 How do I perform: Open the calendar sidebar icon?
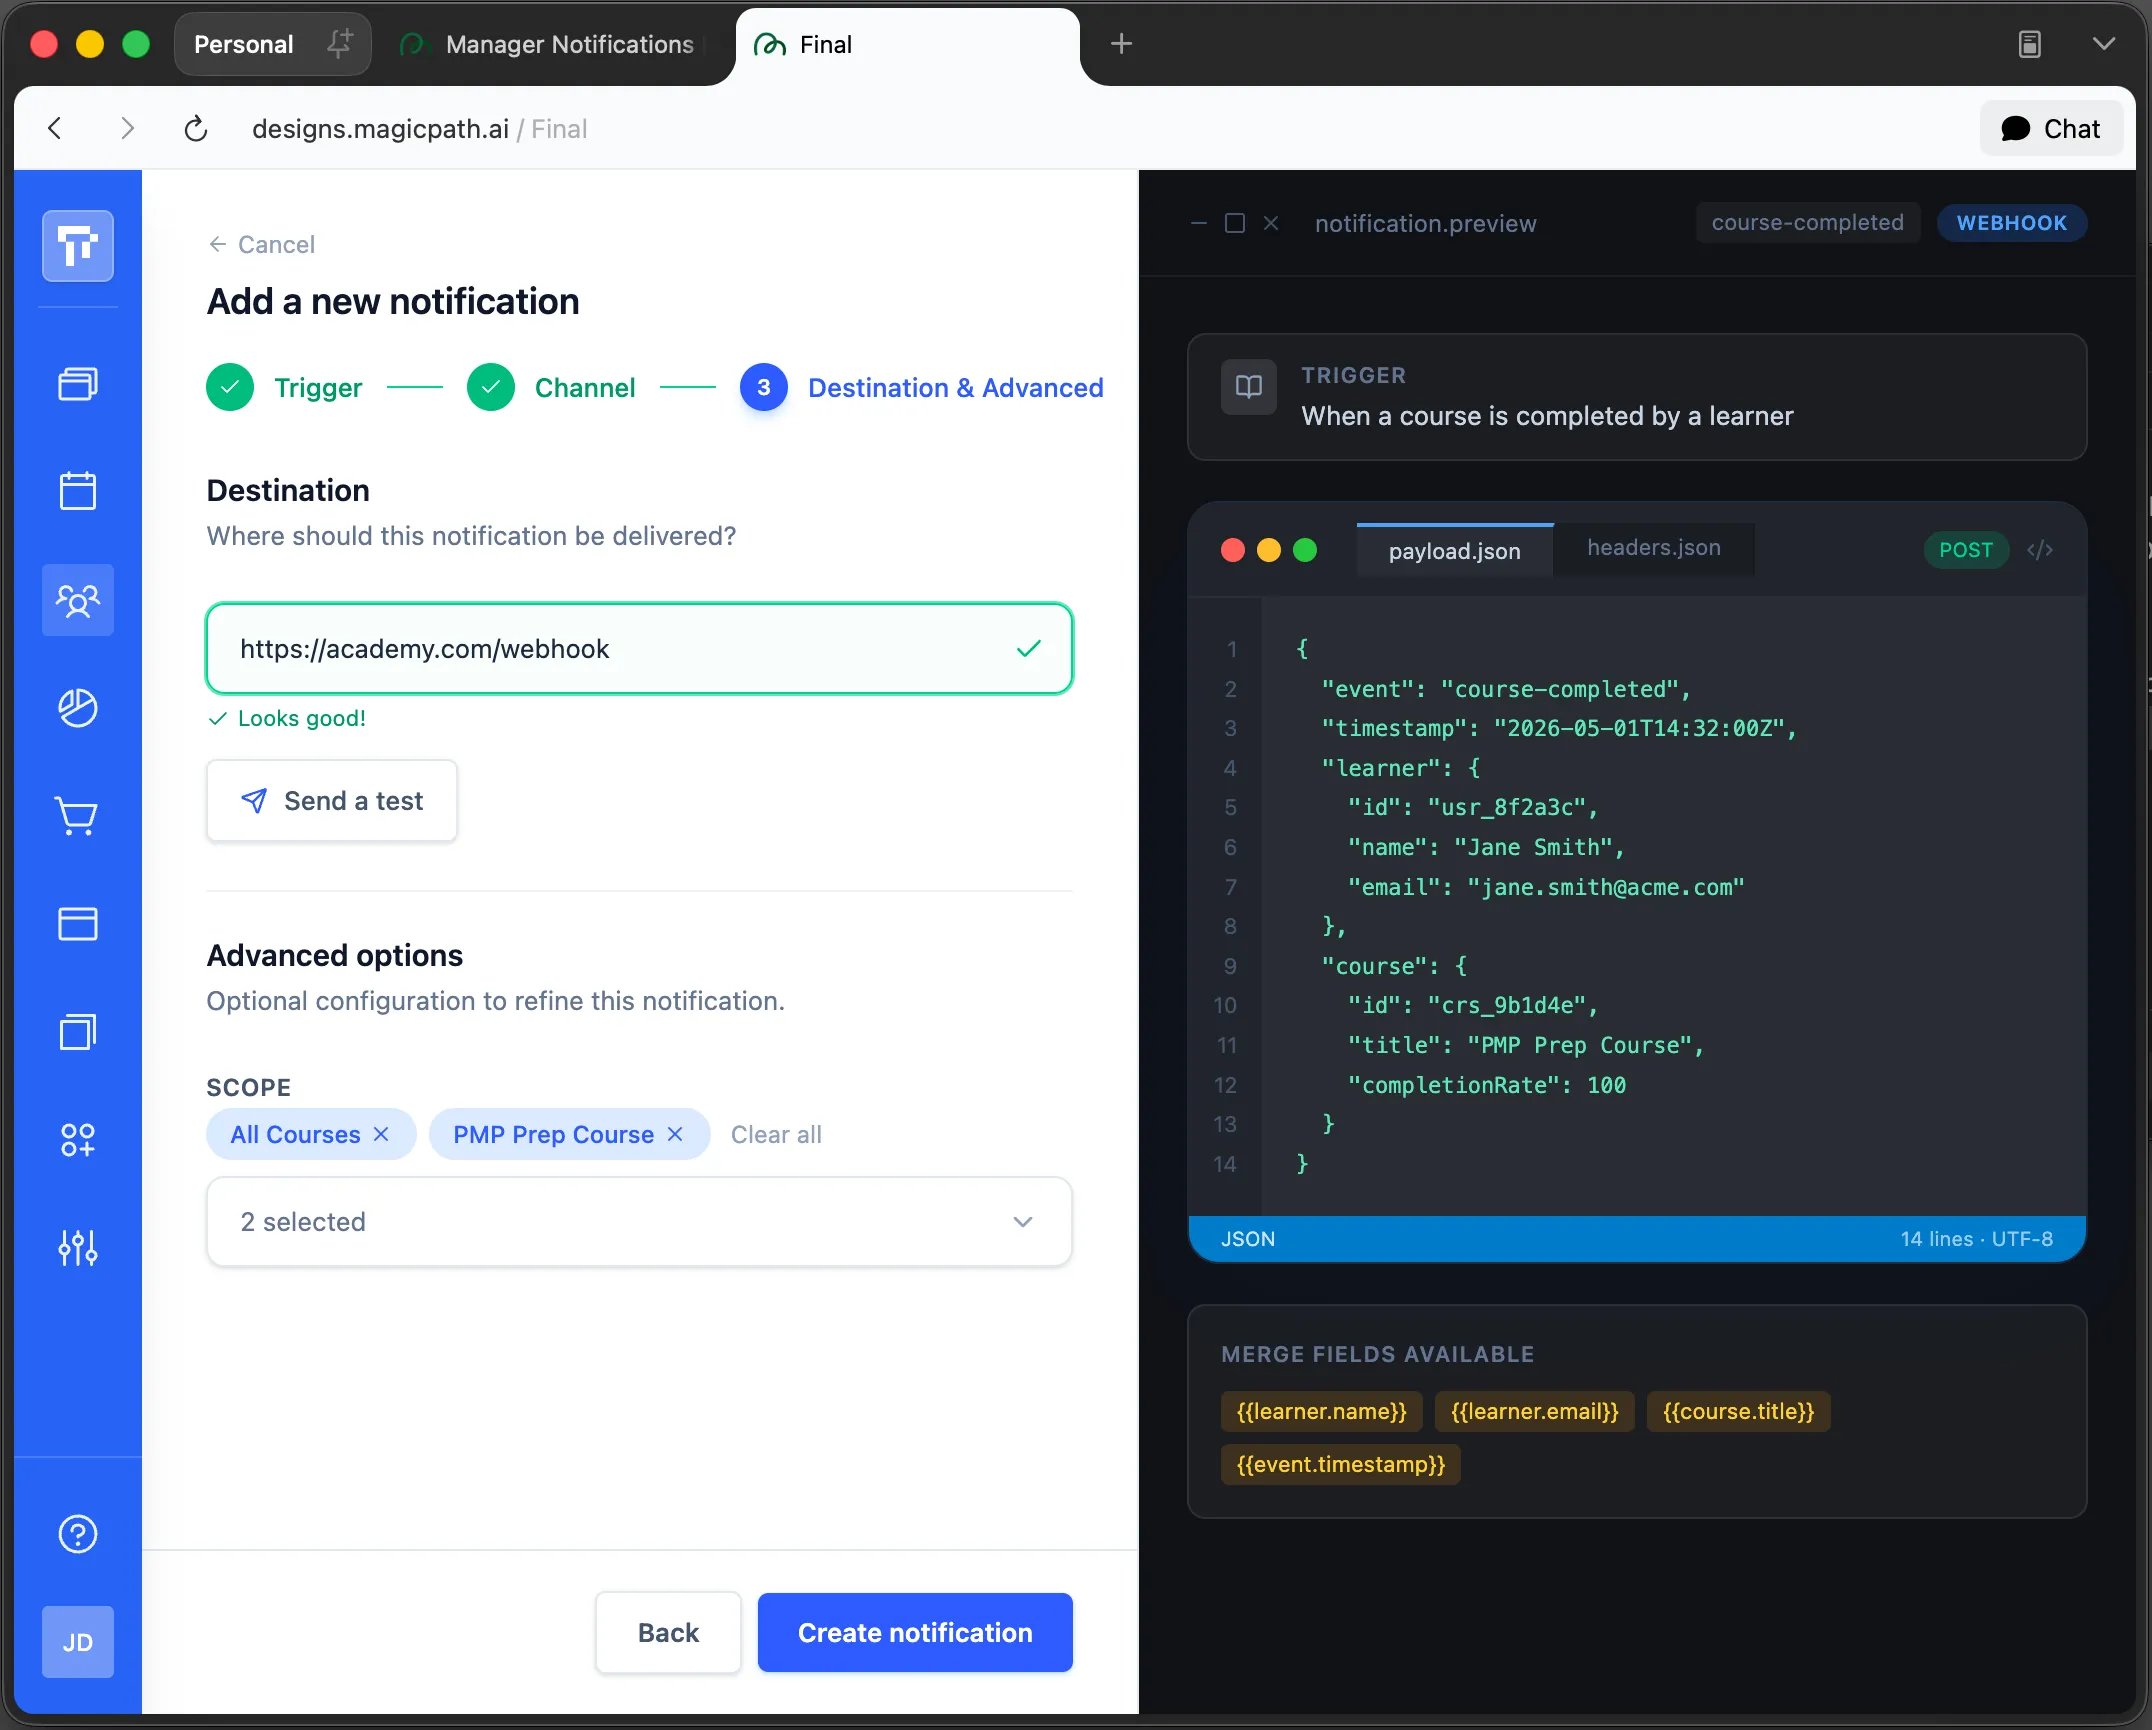coord(78,491)
